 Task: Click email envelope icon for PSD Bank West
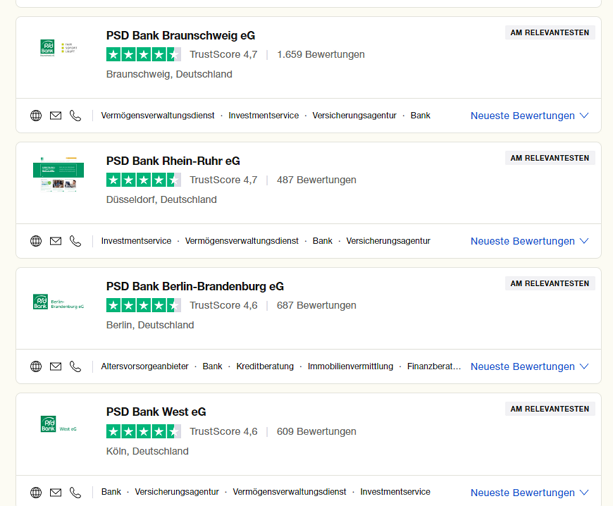tap(56, 492)
